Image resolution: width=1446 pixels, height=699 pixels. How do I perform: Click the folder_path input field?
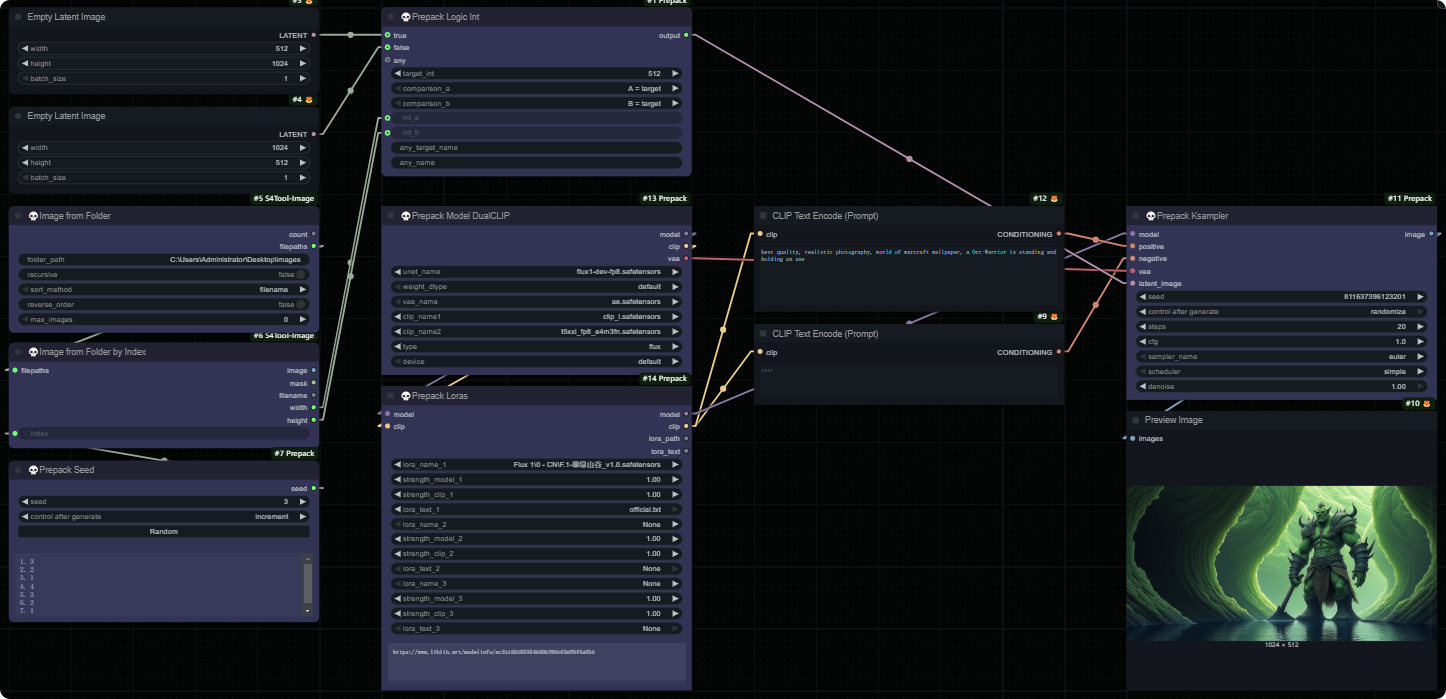pyautogui.click(x=164, y=260)
